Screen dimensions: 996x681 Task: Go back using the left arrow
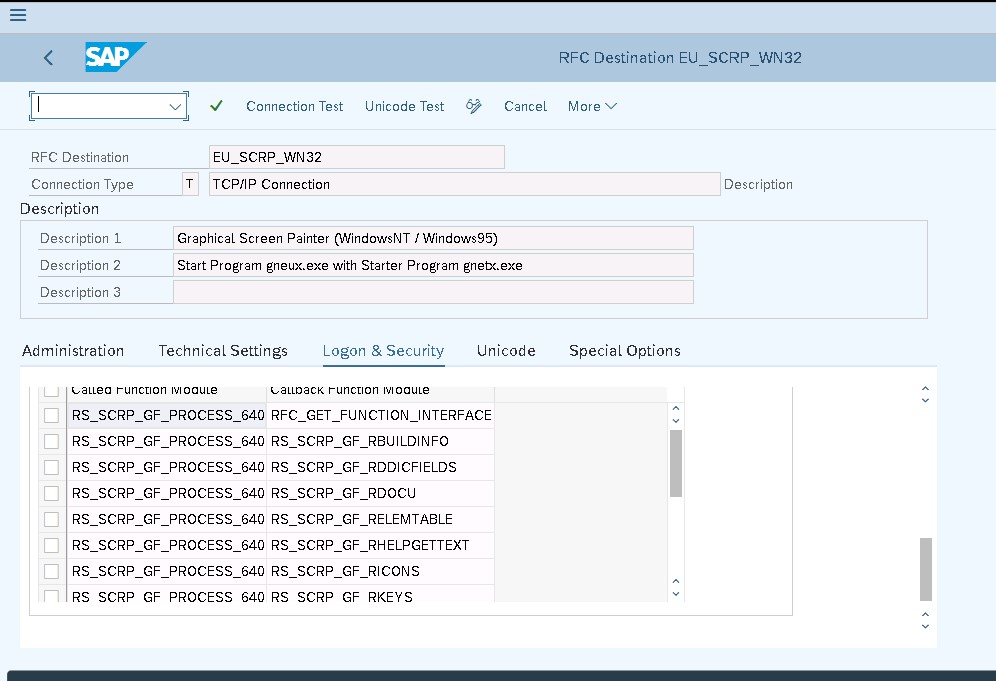tap(48, 58)
